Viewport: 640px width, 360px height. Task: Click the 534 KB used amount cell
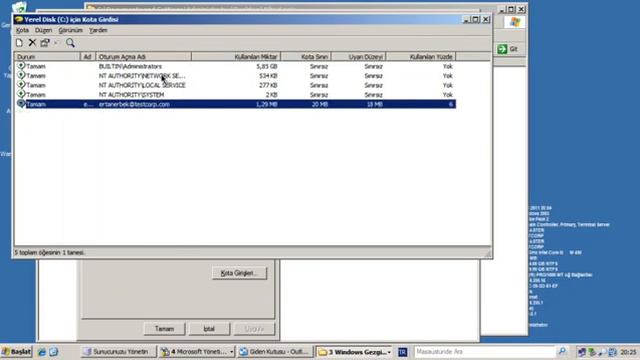(268, 76)
